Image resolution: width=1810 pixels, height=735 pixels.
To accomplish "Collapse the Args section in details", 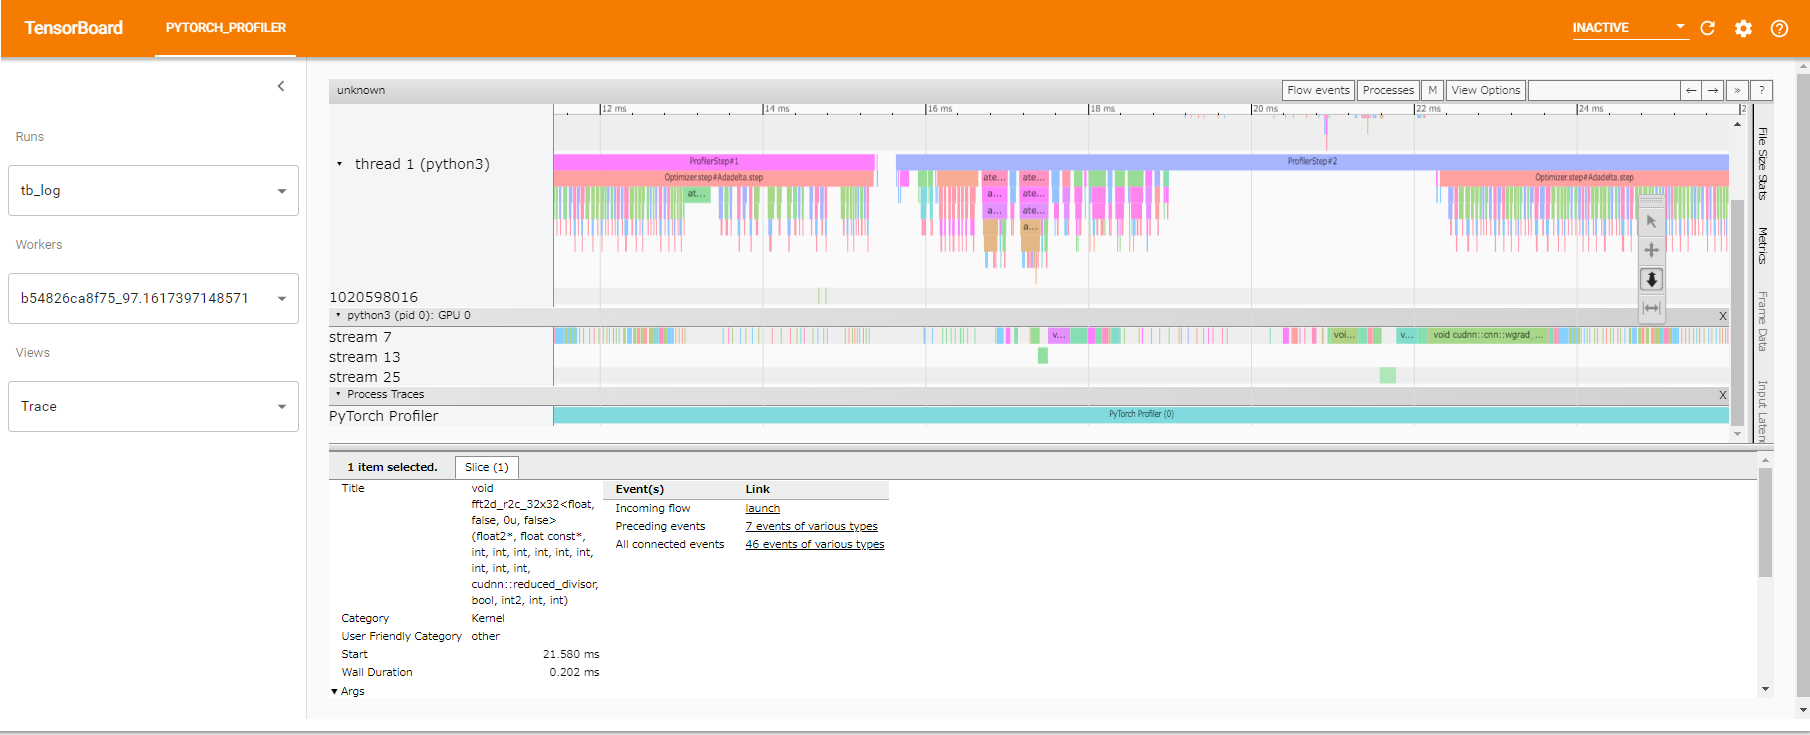I will pos(334,691).
